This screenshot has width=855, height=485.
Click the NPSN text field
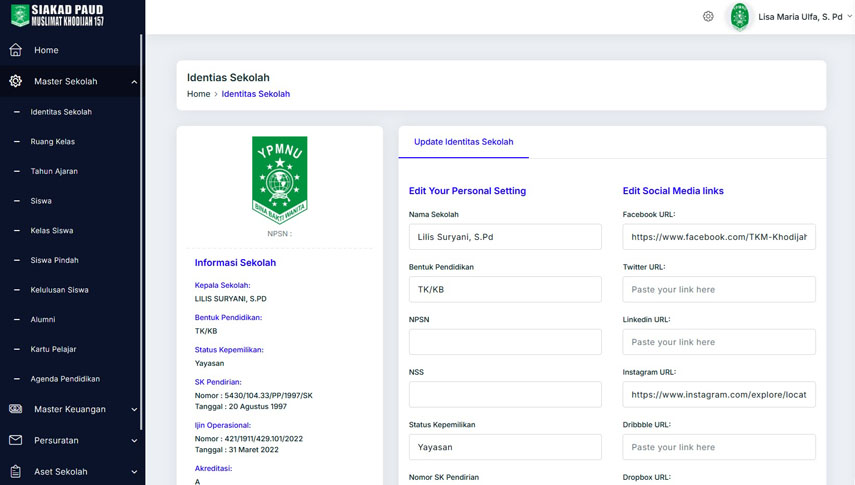click(505, 342)
